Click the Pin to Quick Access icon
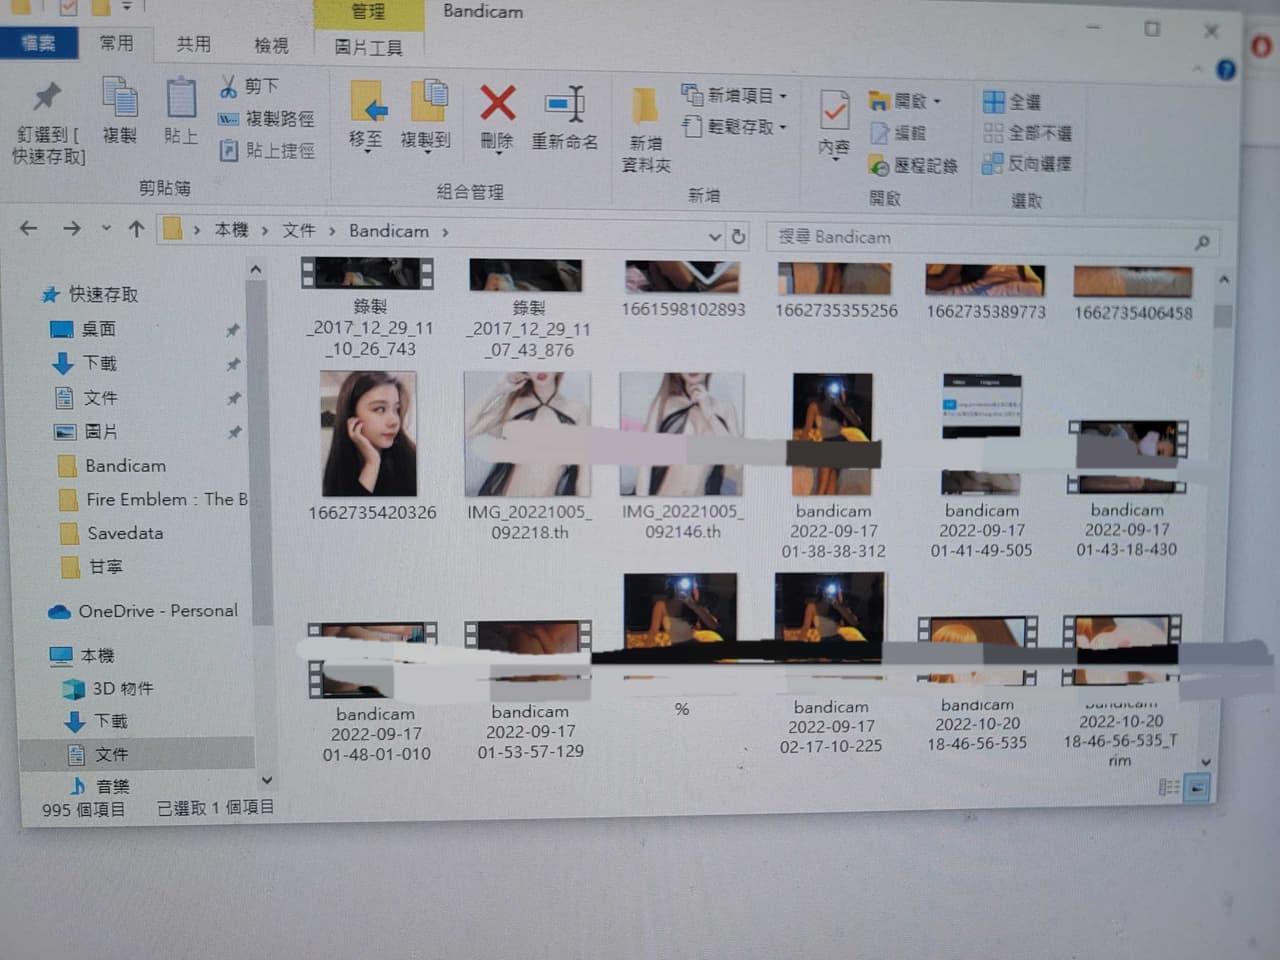1280x960 pixels. tap(47, 97)
